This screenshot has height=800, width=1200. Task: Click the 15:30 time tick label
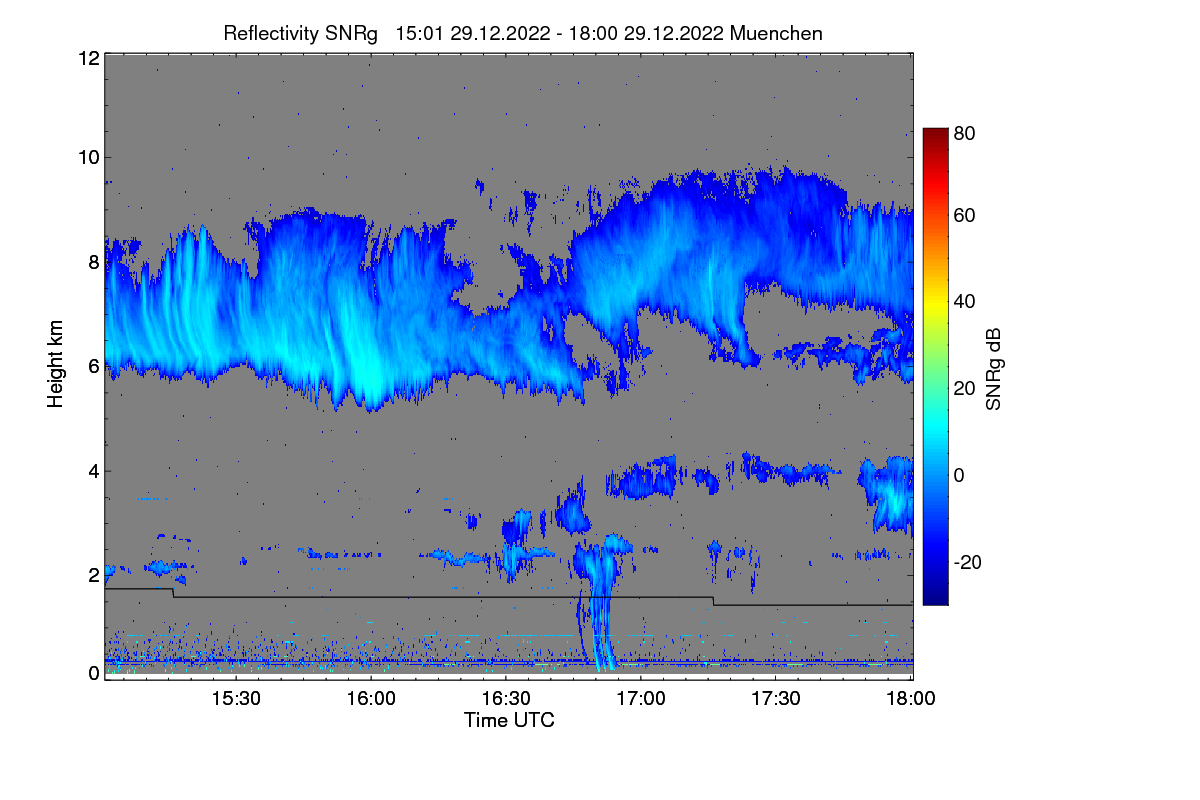pos(236,699)
